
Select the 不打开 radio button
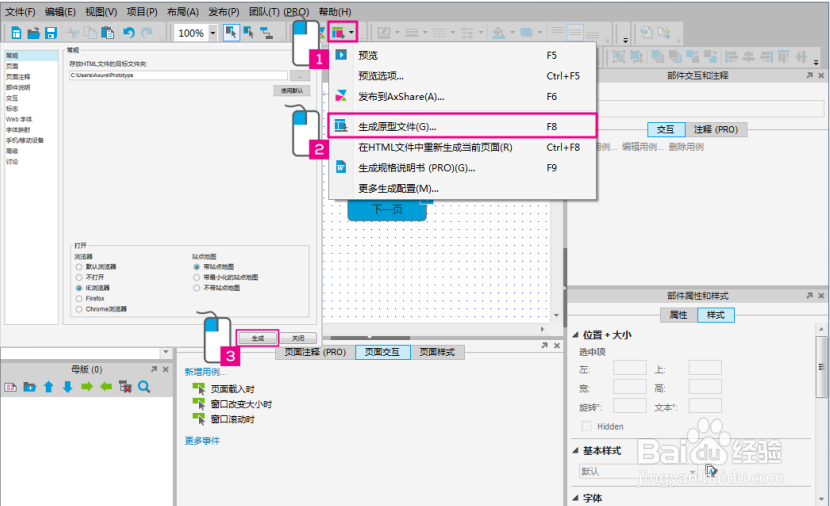79,277
